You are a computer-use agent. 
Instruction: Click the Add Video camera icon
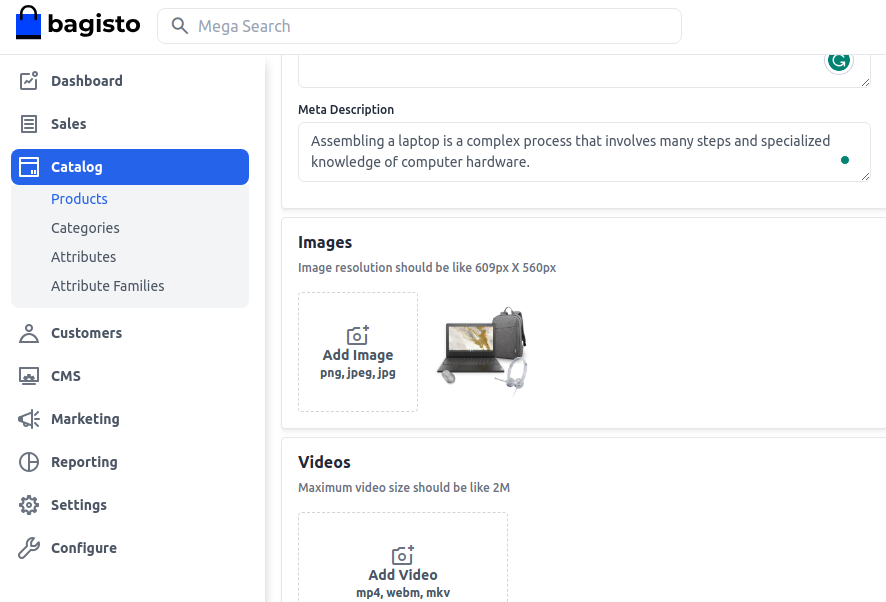(402, 554)
